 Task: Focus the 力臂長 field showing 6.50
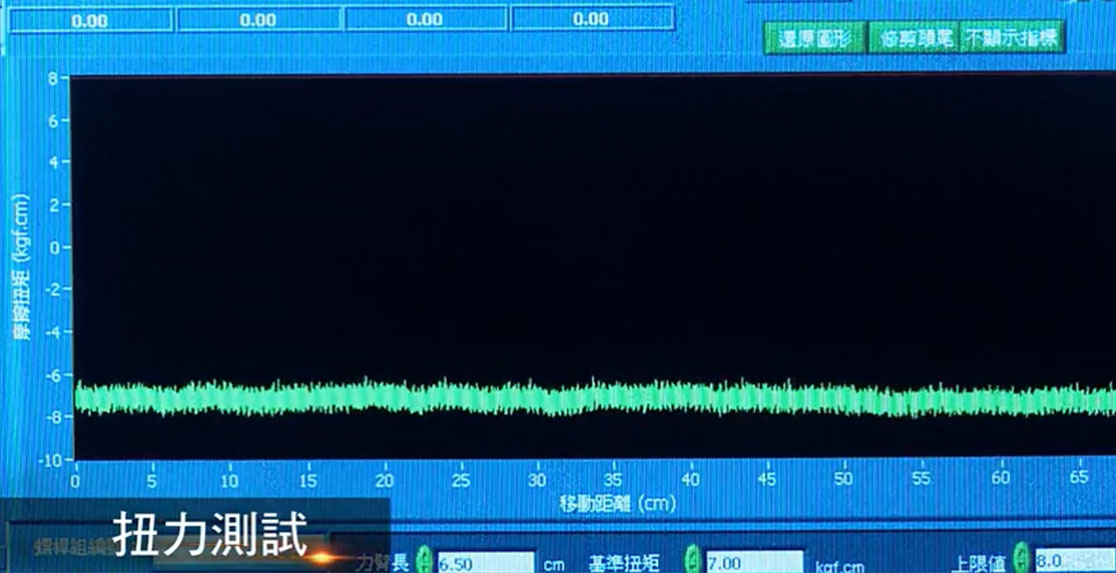(x=485, y=563)
